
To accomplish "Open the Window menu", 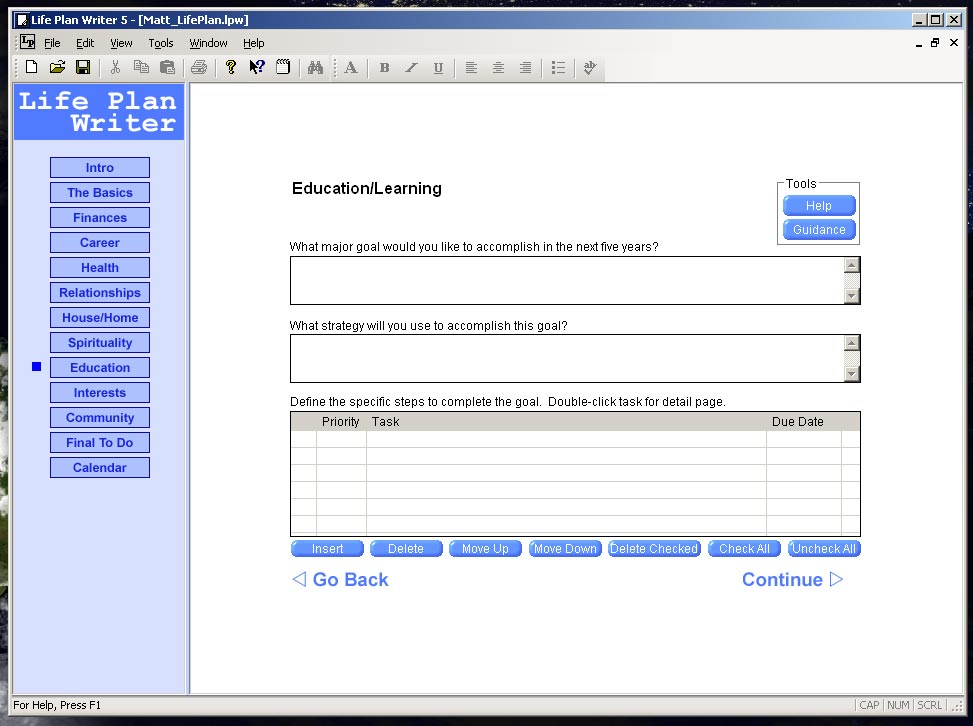I will pos(208,43).
